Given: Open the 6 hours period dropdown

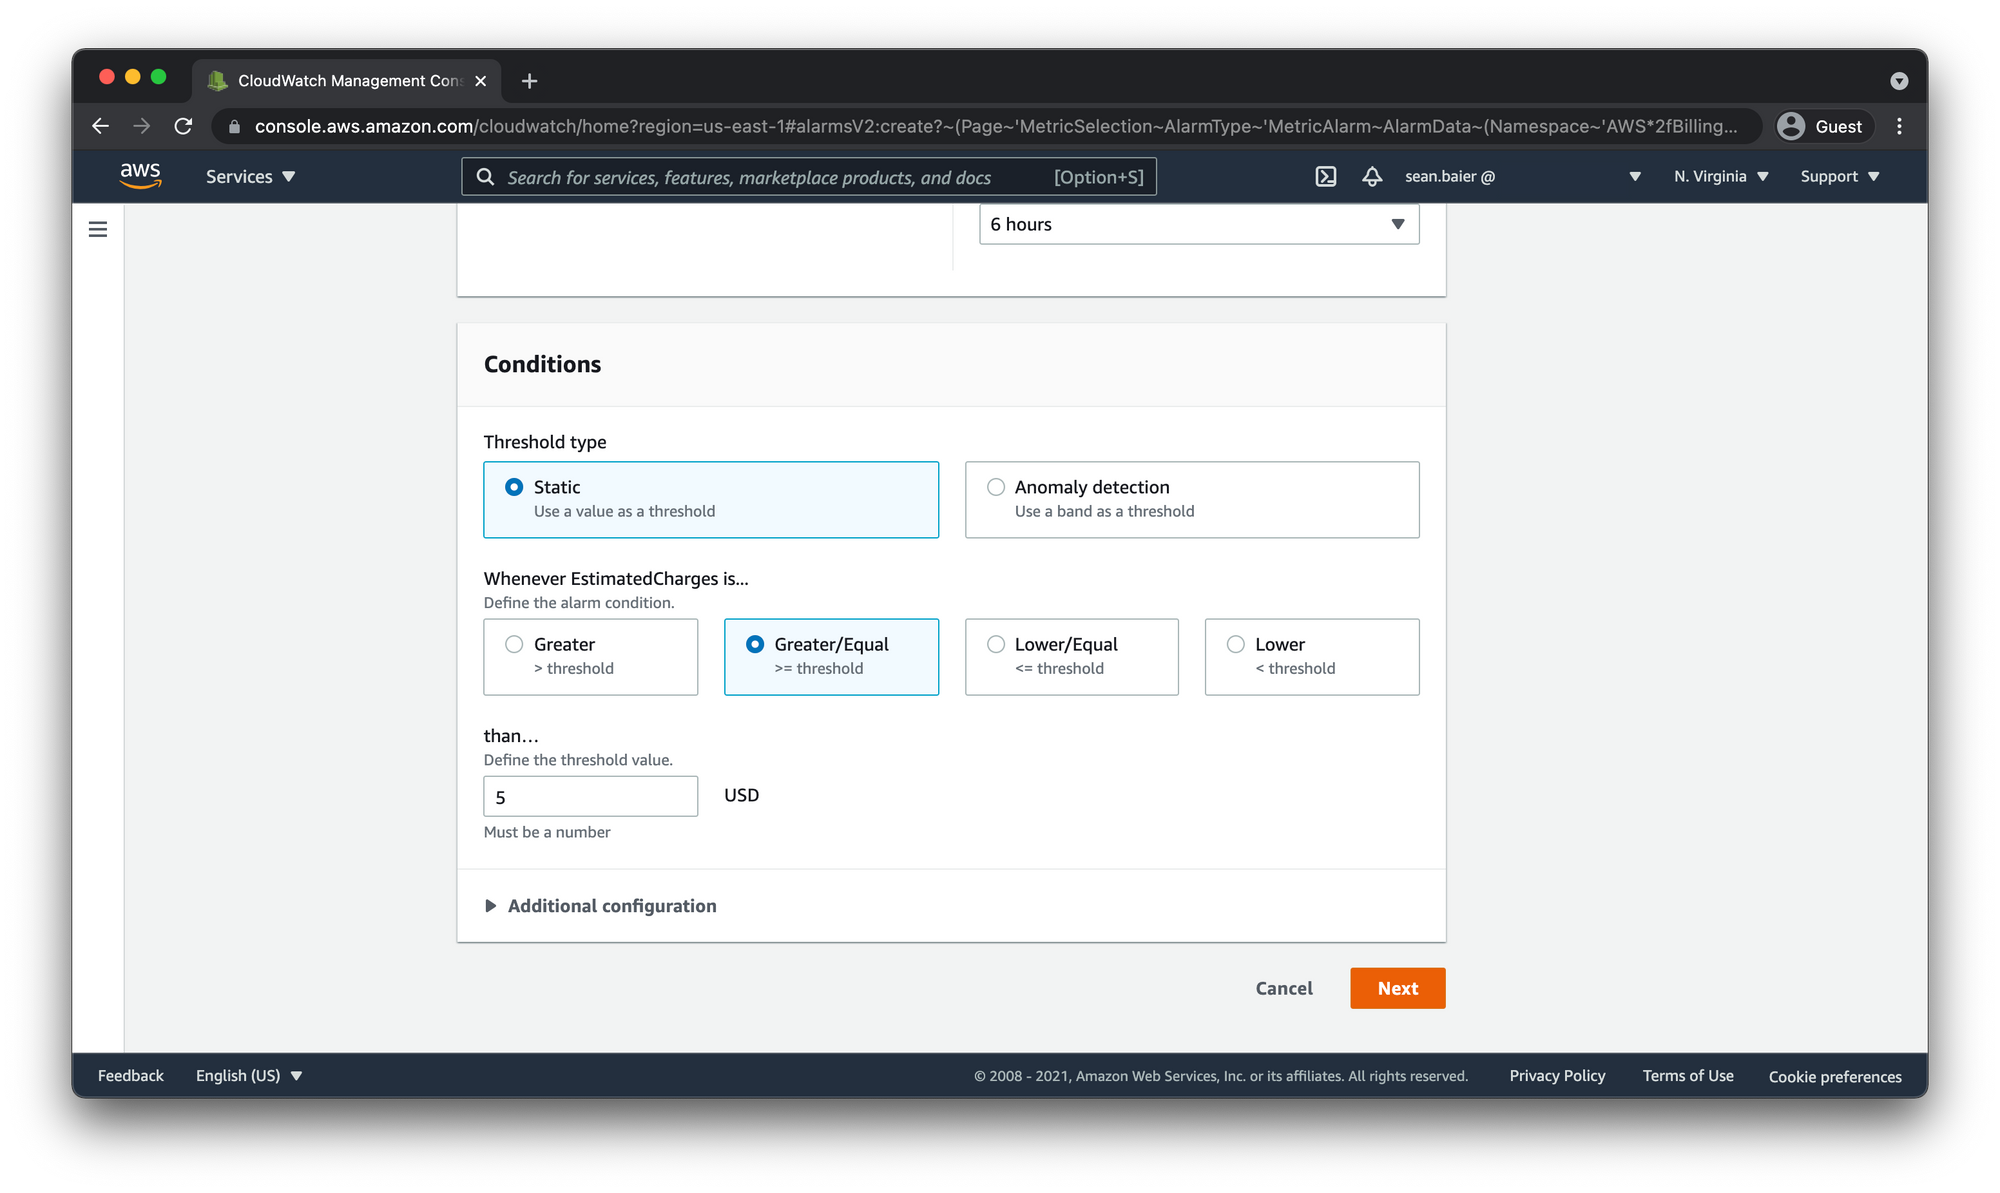Looking at the screenshot, I should 1198,224.
